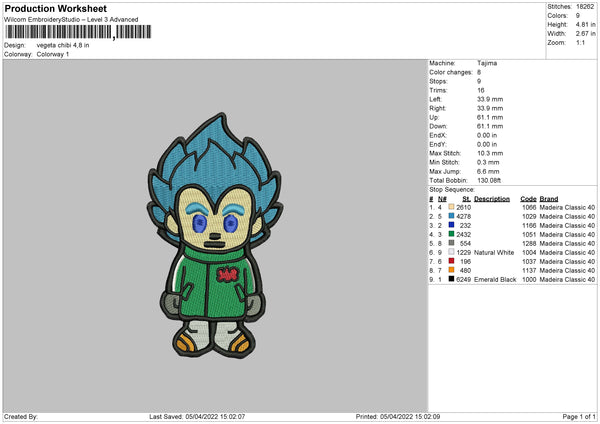Click the 'N#' column header
This screenshot has width=600, height=424.
point(442,199)
